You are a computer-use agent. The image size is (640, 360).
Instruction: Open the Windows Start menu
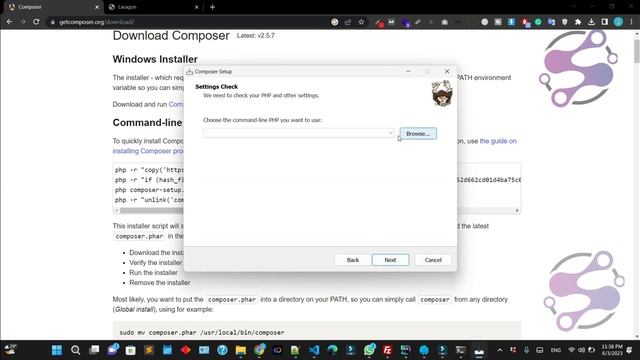pos(57,350)
